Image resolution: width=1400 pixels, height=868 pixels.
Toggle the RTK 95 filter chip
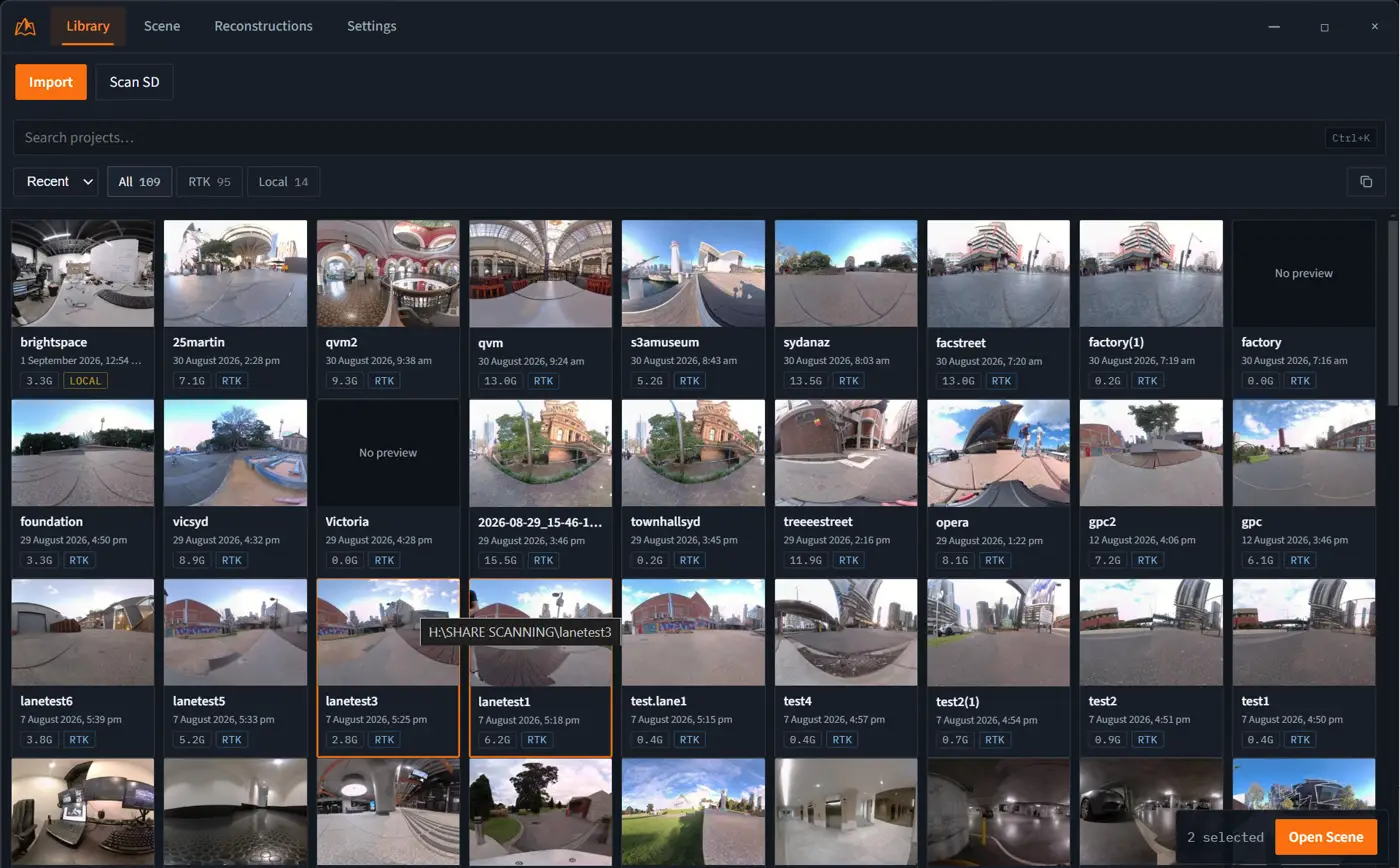pos(210,181)
